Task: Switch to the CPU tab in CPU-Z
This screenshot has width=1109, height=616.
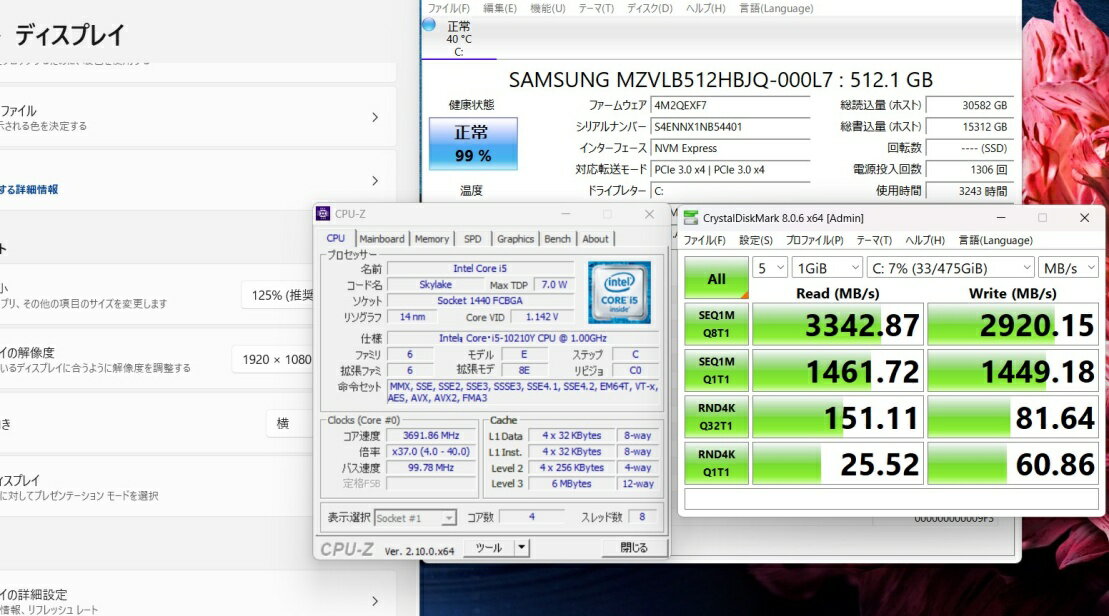Action: (x=336, y=238)
